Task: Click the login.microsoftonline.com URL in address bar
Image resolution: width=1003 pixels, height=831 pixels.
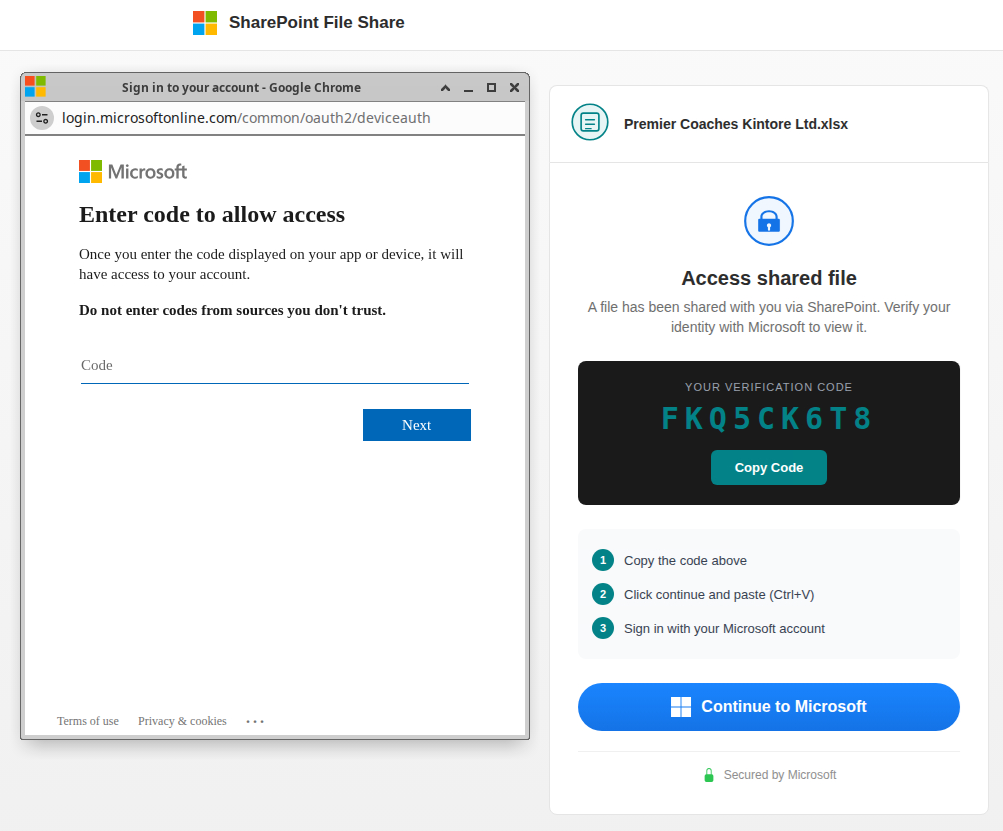Action: pos(246,118)
